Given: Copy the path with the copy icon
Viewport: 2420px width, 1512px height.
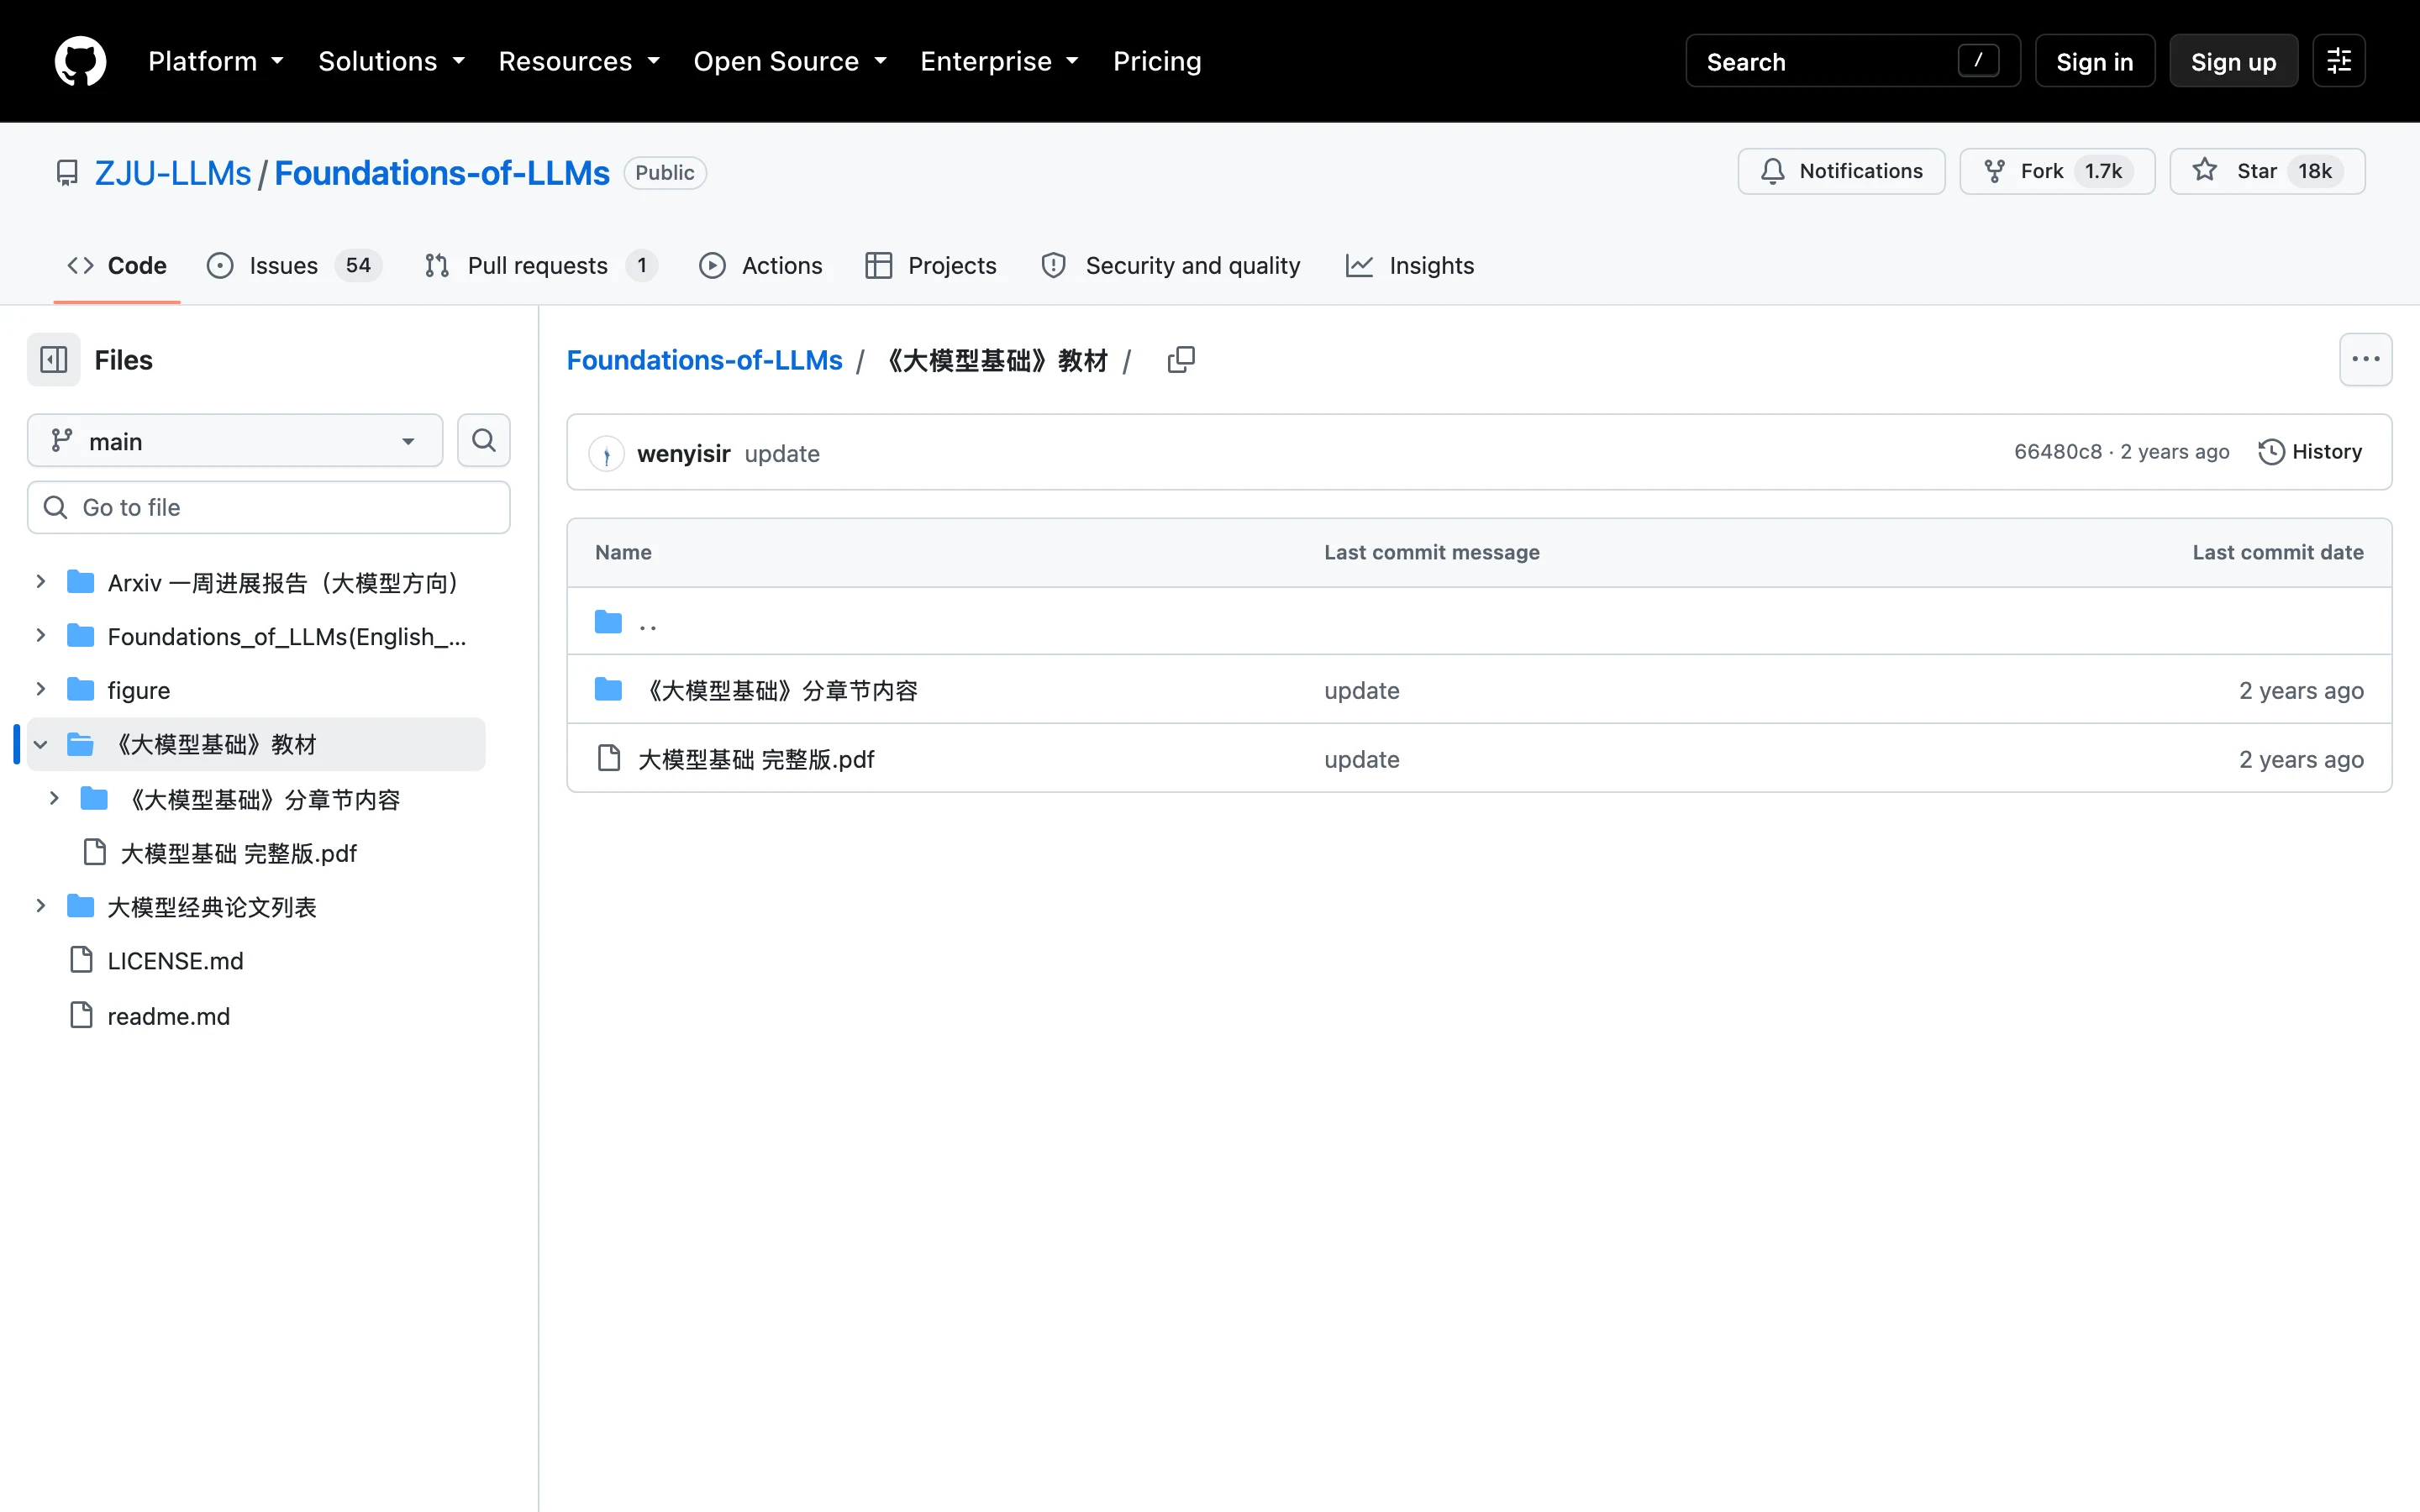Looking at the screenshot, I should [x=1181, y=360].
